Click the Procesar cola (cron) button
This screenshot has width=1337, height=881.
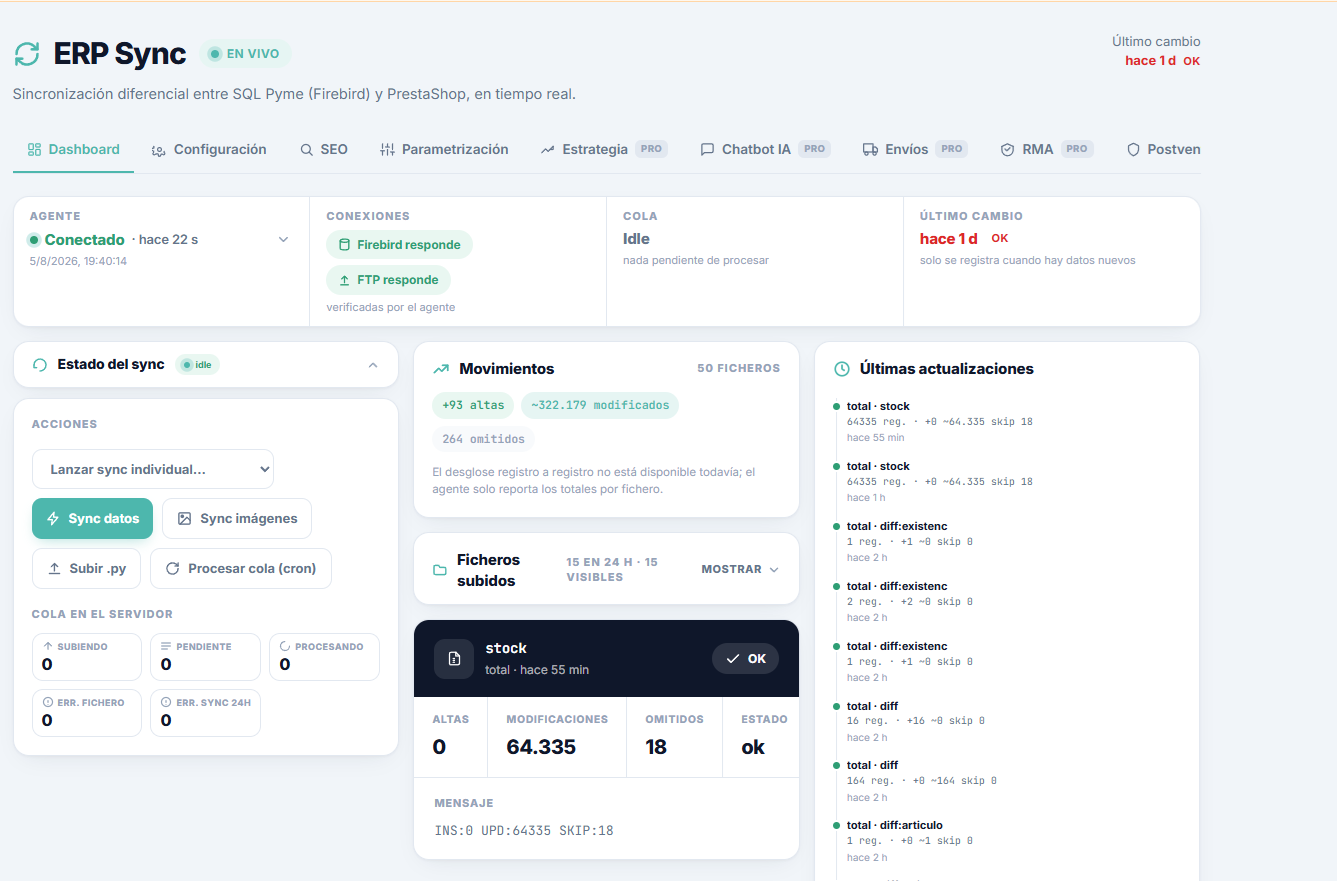241,569
